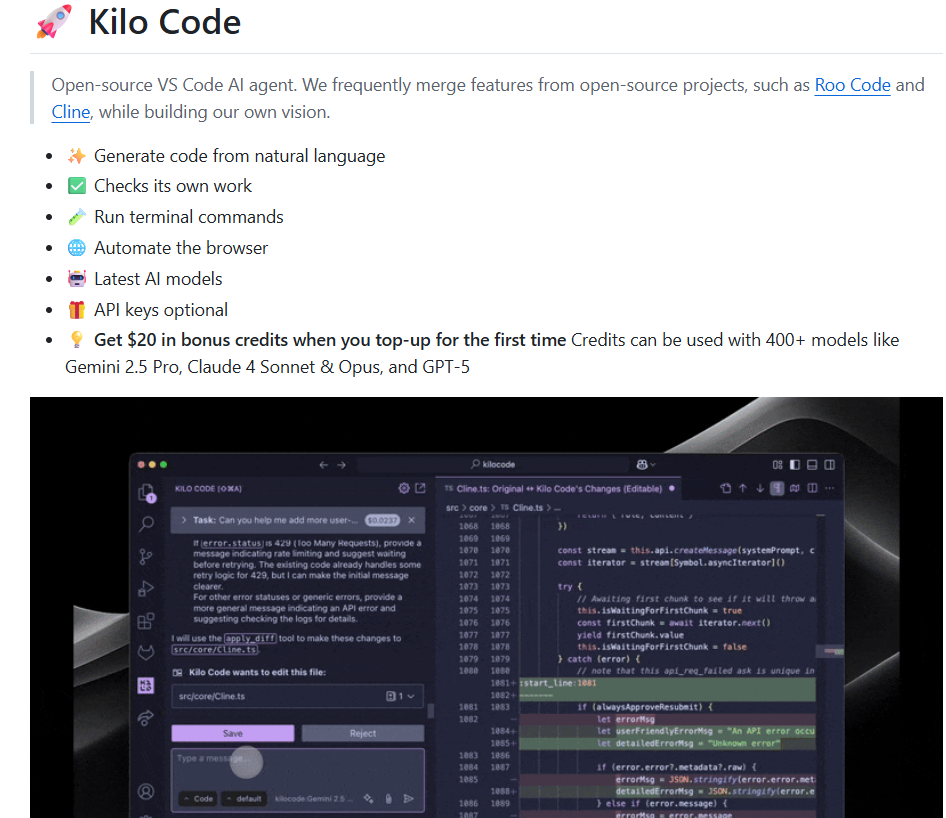
Task: Click the pop-out to editor icon
Action: (421, 488)
